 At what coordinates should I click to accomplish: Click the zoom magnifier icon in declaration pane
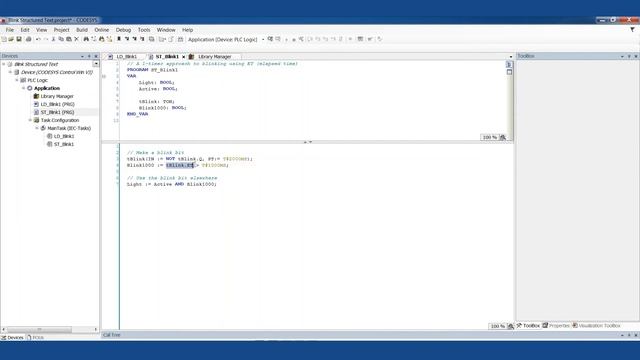503,137
